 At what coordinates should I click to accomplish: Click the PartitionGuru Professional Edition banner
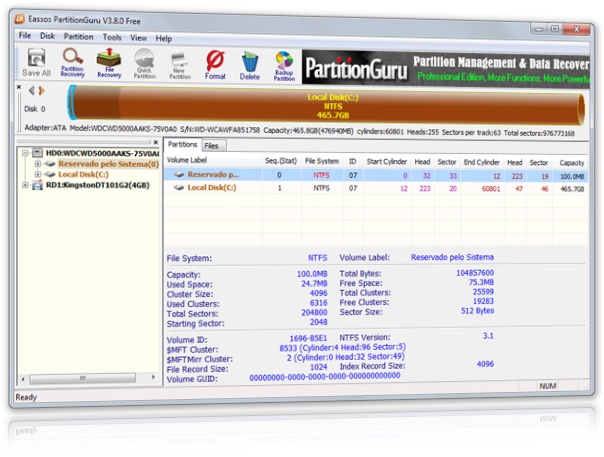pyautogui.click(x=446, y=69)
